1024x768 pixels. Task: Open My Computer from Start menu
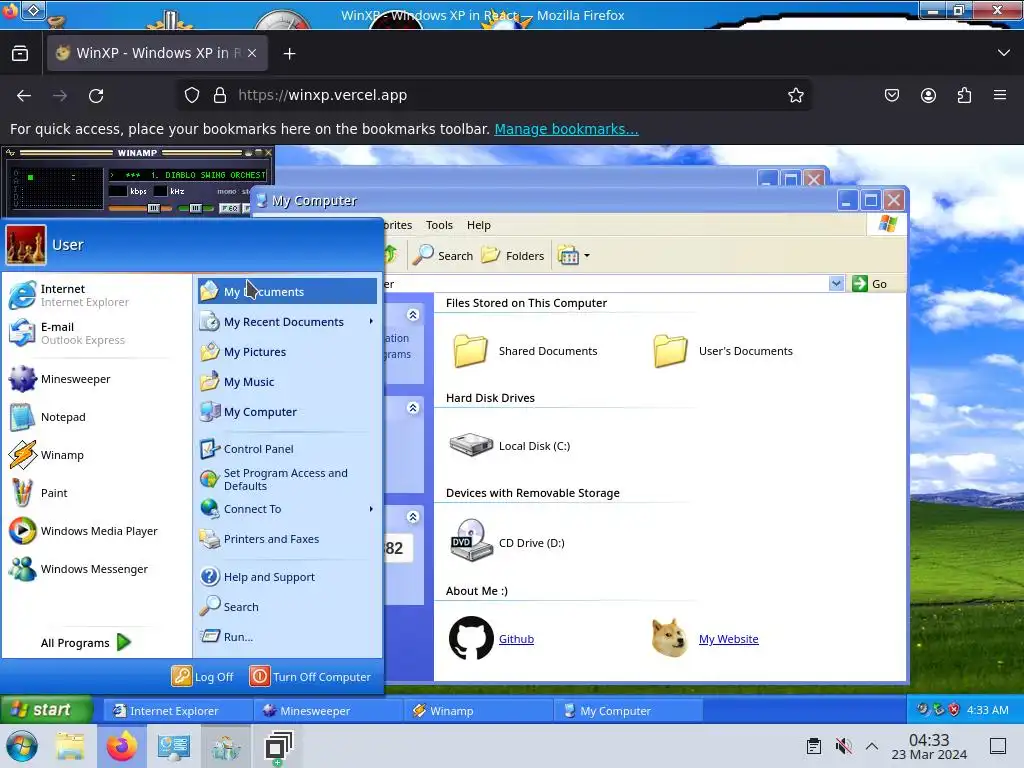coord(287,411)
